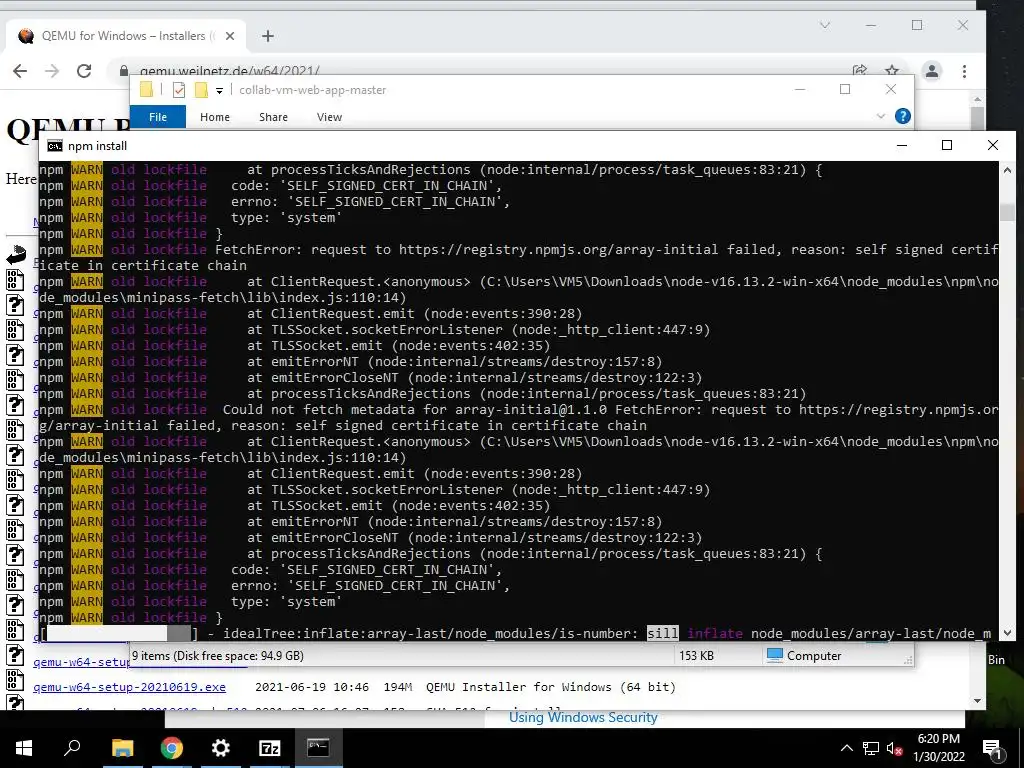
Task: Open the Home ribbon tab in Explorer
Action: 215,117
